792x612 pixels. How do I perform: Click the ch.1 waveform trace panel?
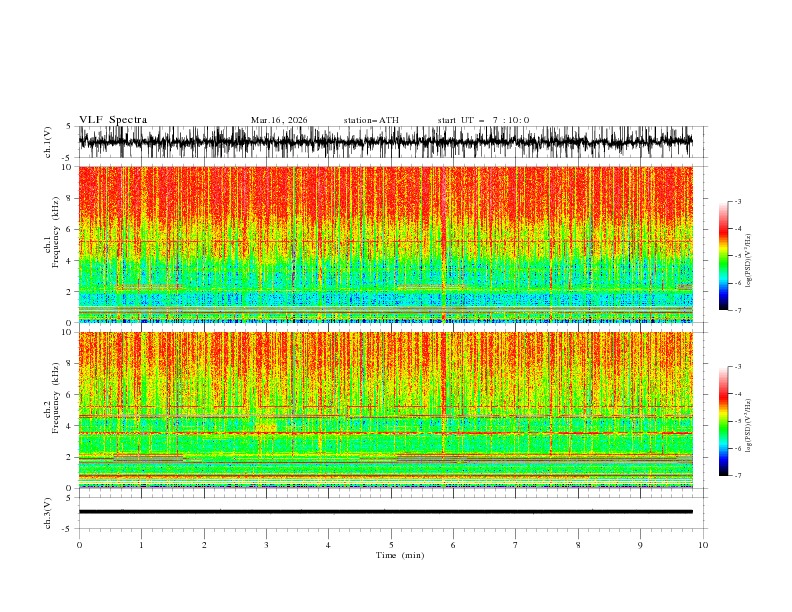point(386,142)
